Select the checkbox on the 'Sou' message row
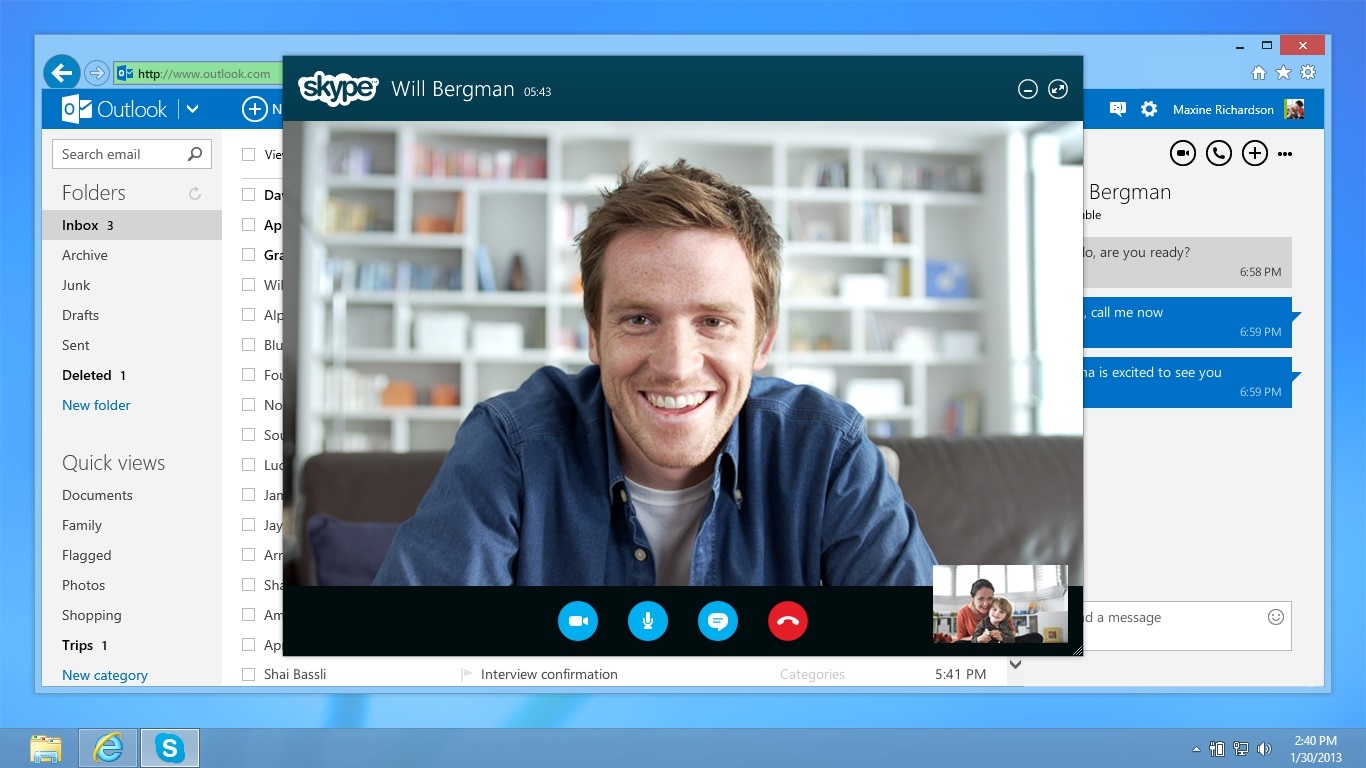 coord(248,435)
